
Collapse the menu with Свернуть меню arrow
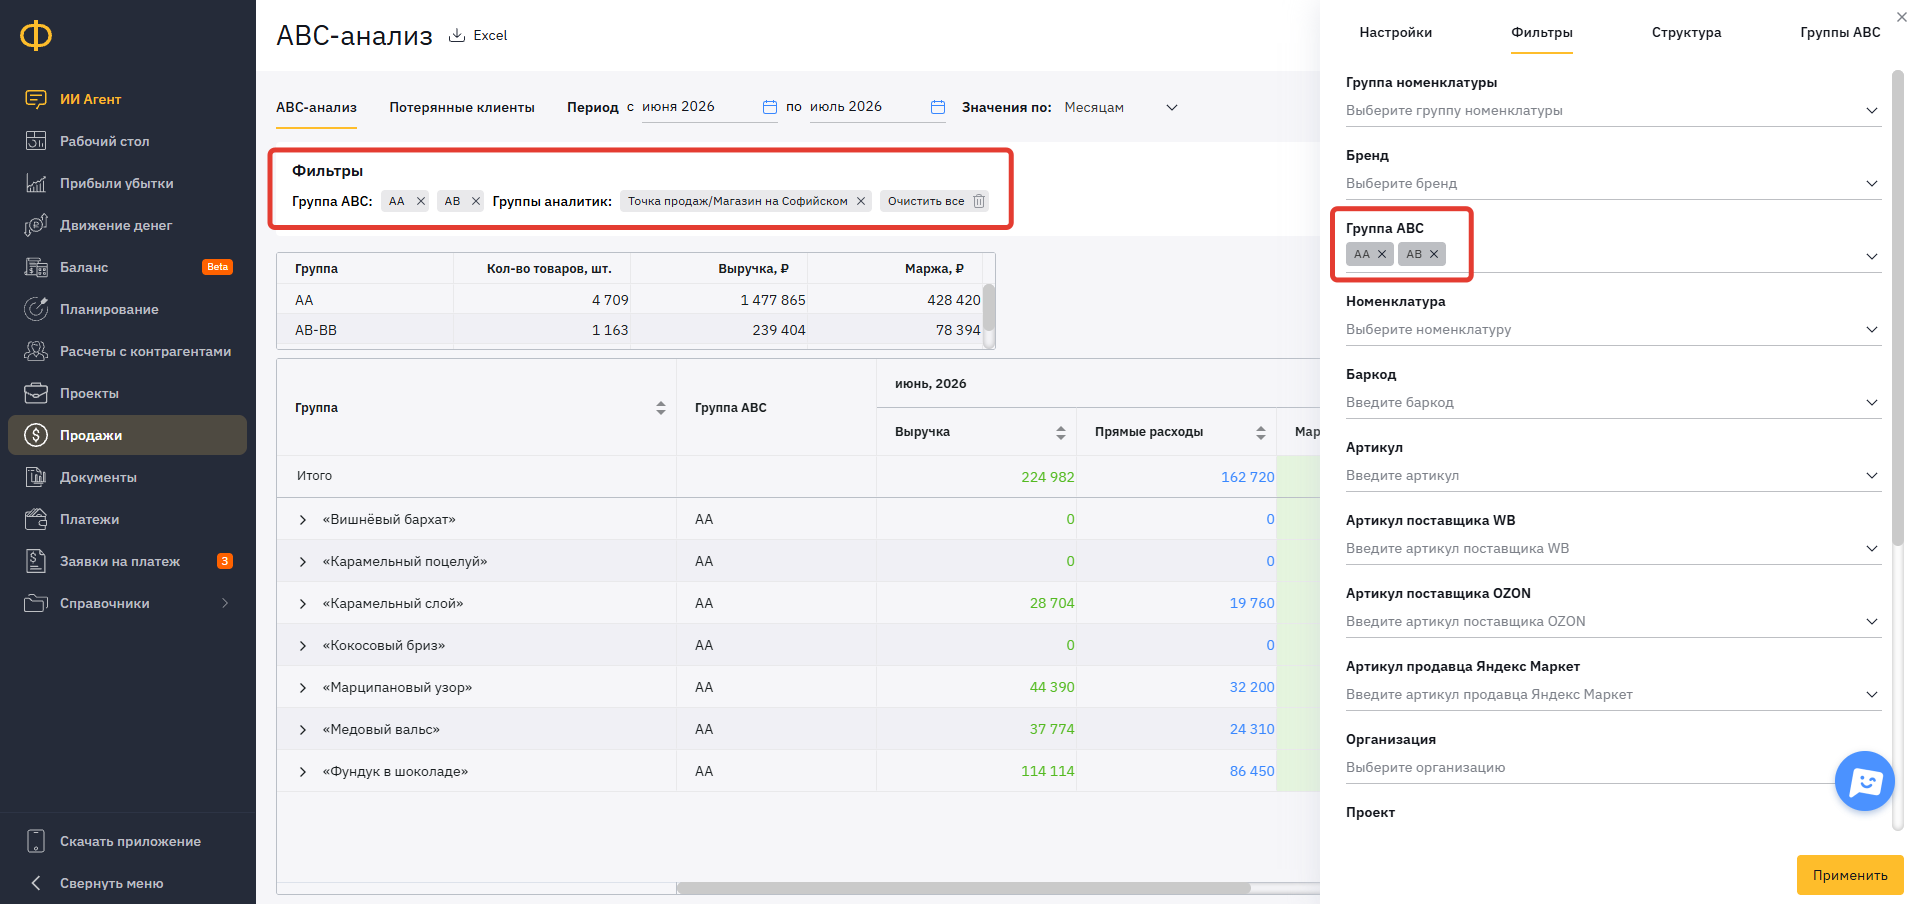click(36, 883)
